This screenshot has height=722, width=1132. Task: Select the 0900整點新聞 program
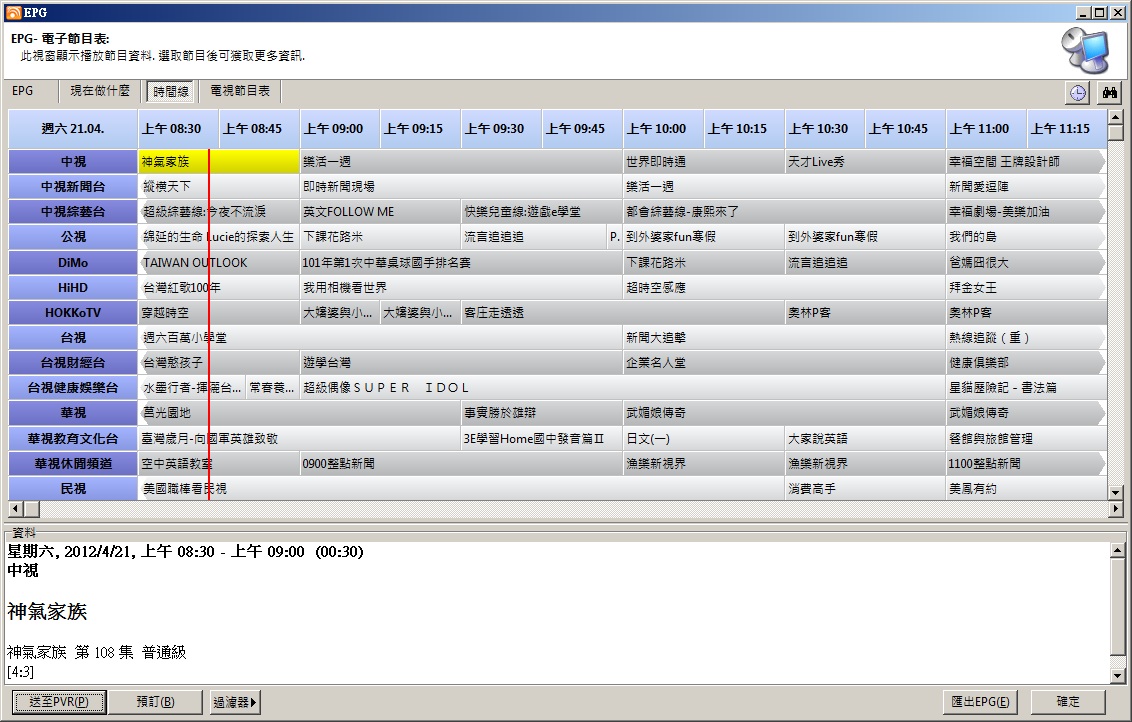pos(462,464)
